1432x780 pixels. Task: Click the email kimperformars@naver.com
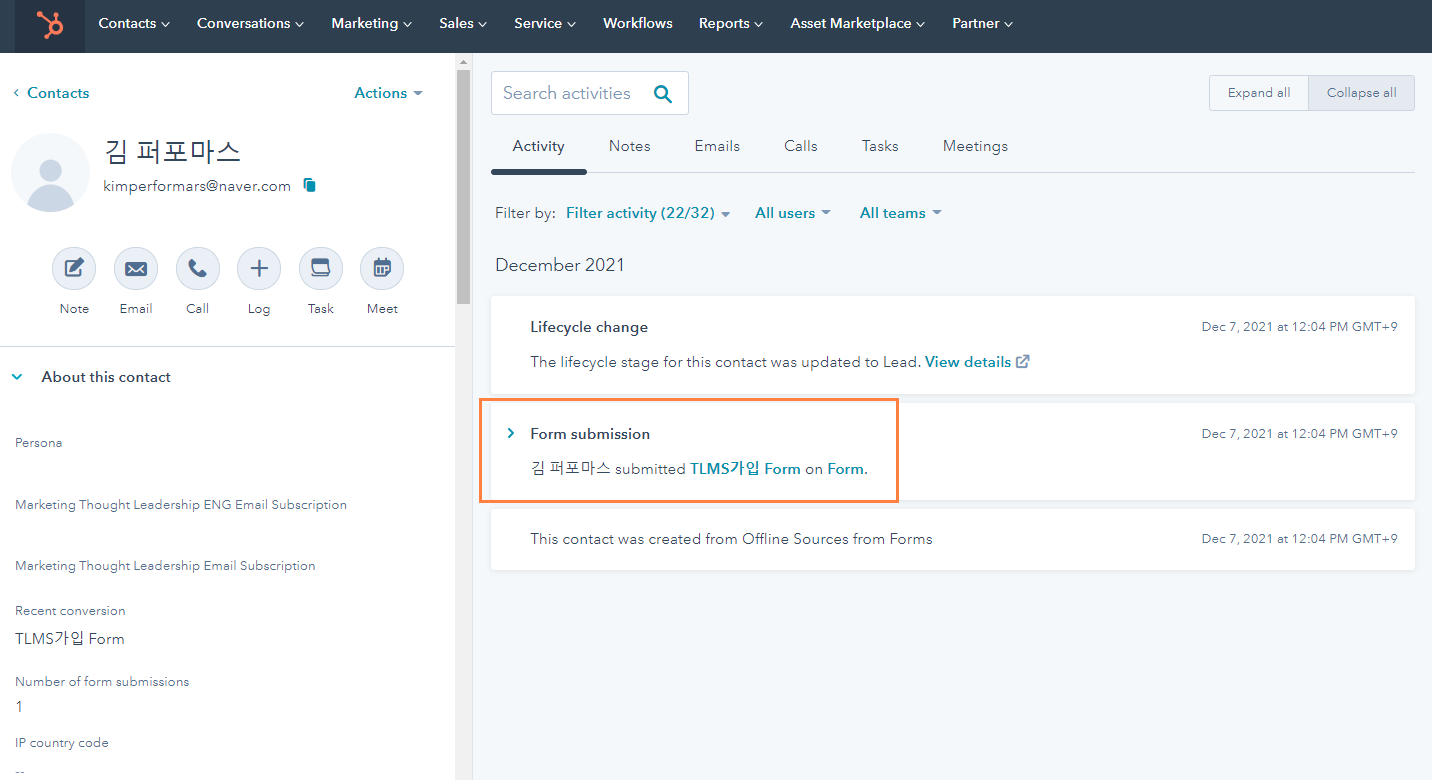(x=197, y=186)
